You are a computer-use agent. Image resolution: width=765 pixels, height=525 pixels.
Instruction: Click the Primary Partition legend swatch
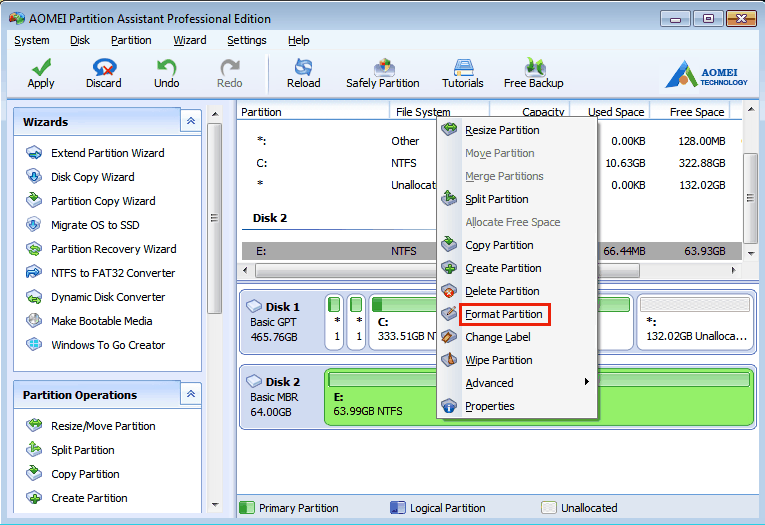click(x=247, y=507)
